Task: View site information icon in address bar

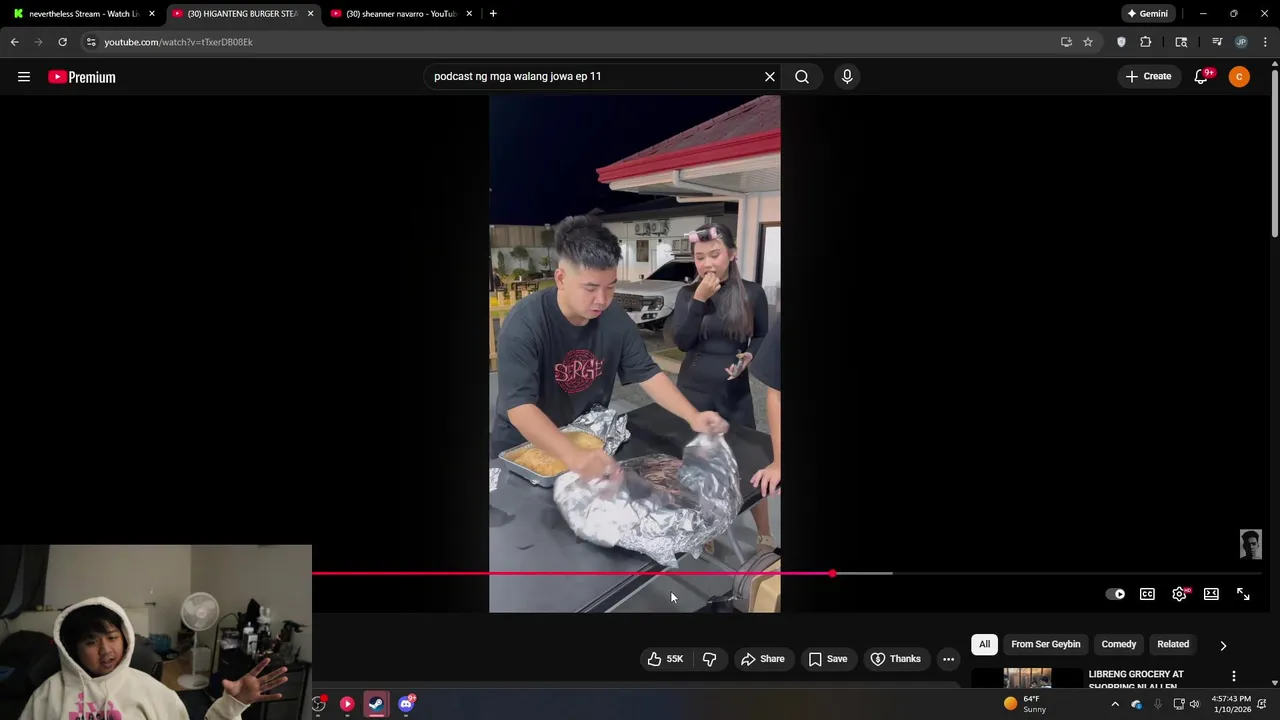Action: (91, 42)
